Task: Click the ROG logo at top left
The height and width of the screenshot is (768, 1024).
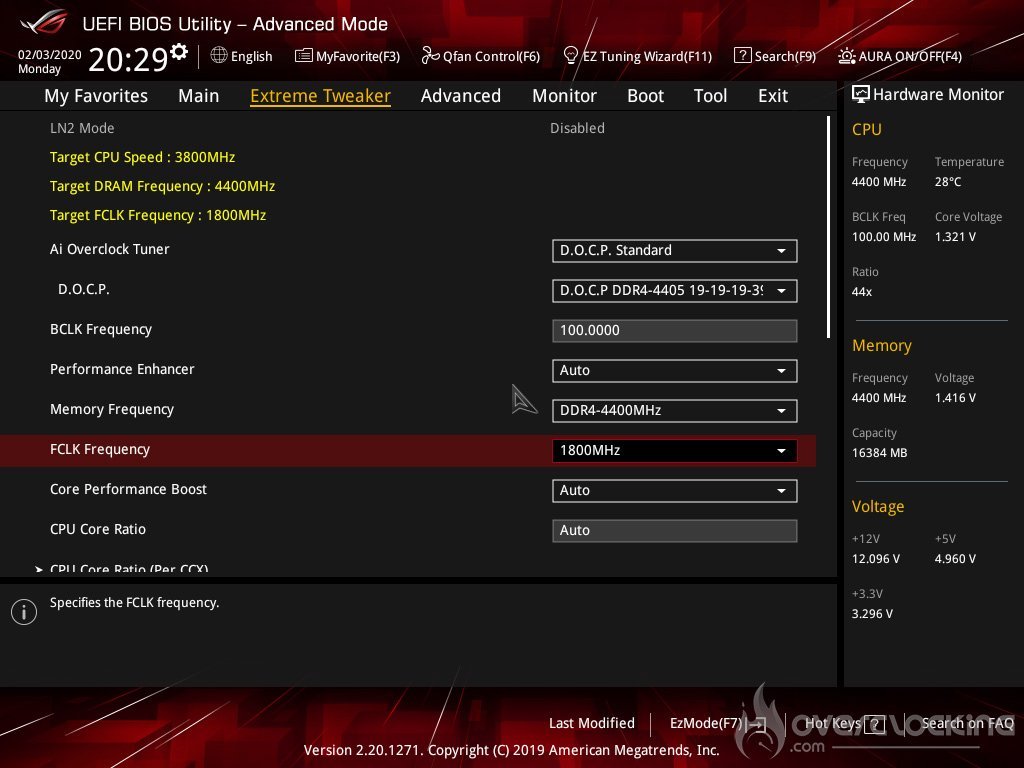Action: 43,23
